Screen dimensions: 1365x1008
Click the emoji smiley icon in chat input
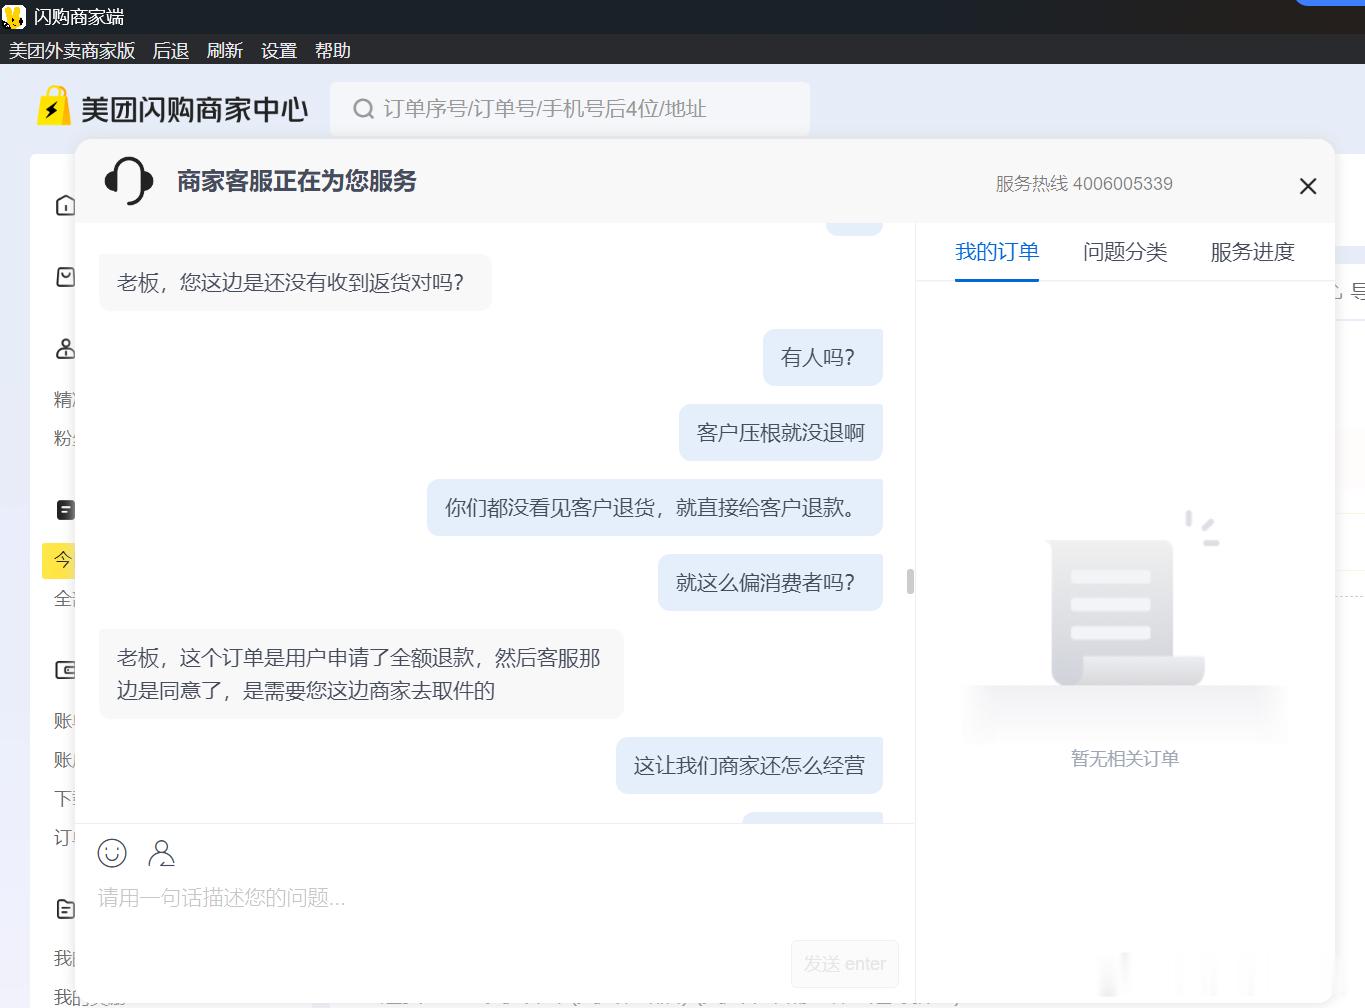coord(112,853)
